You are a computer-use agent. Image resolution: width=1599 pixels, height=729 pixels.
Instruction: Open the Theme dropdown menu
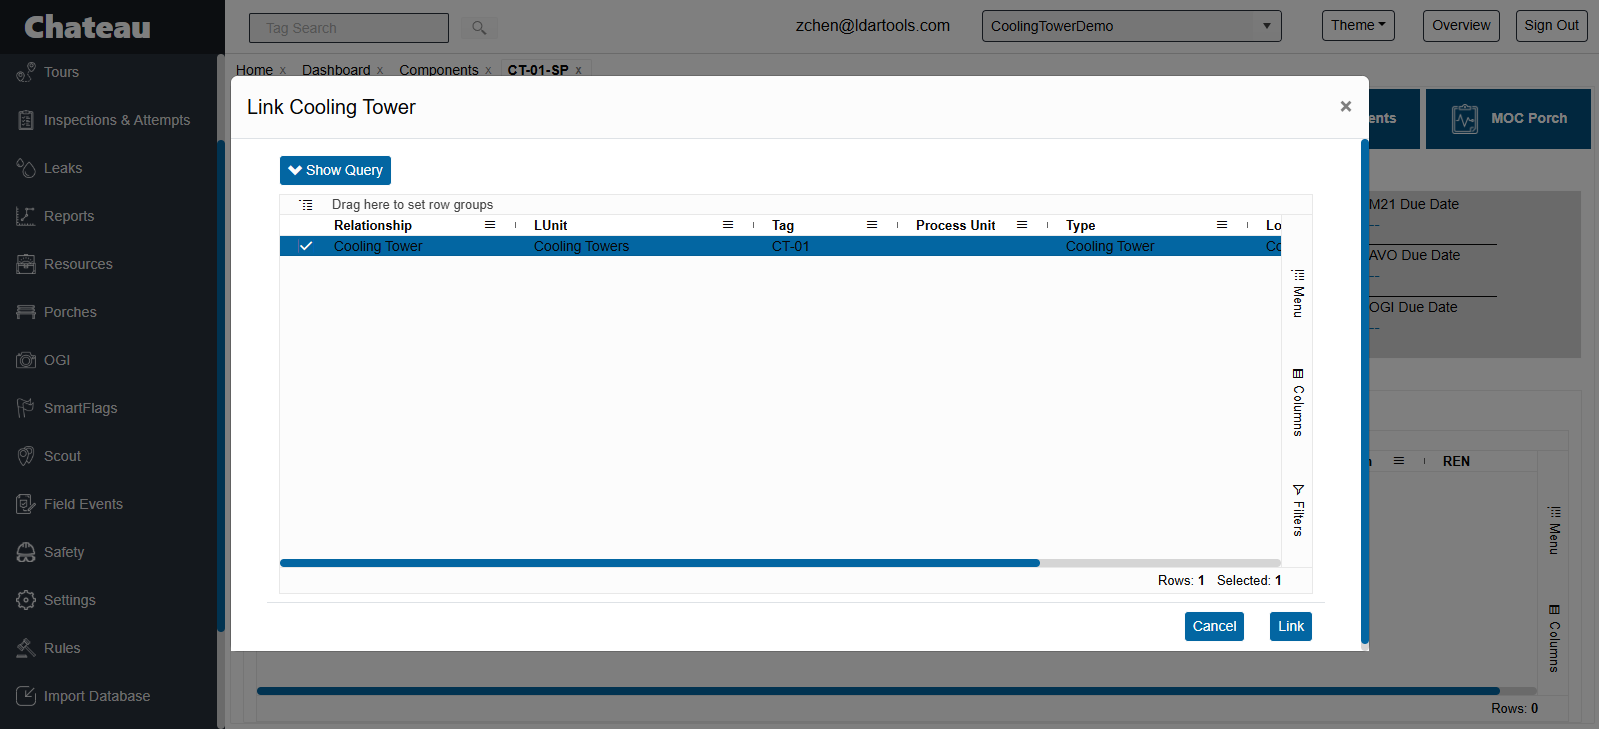coord(1358,26)
